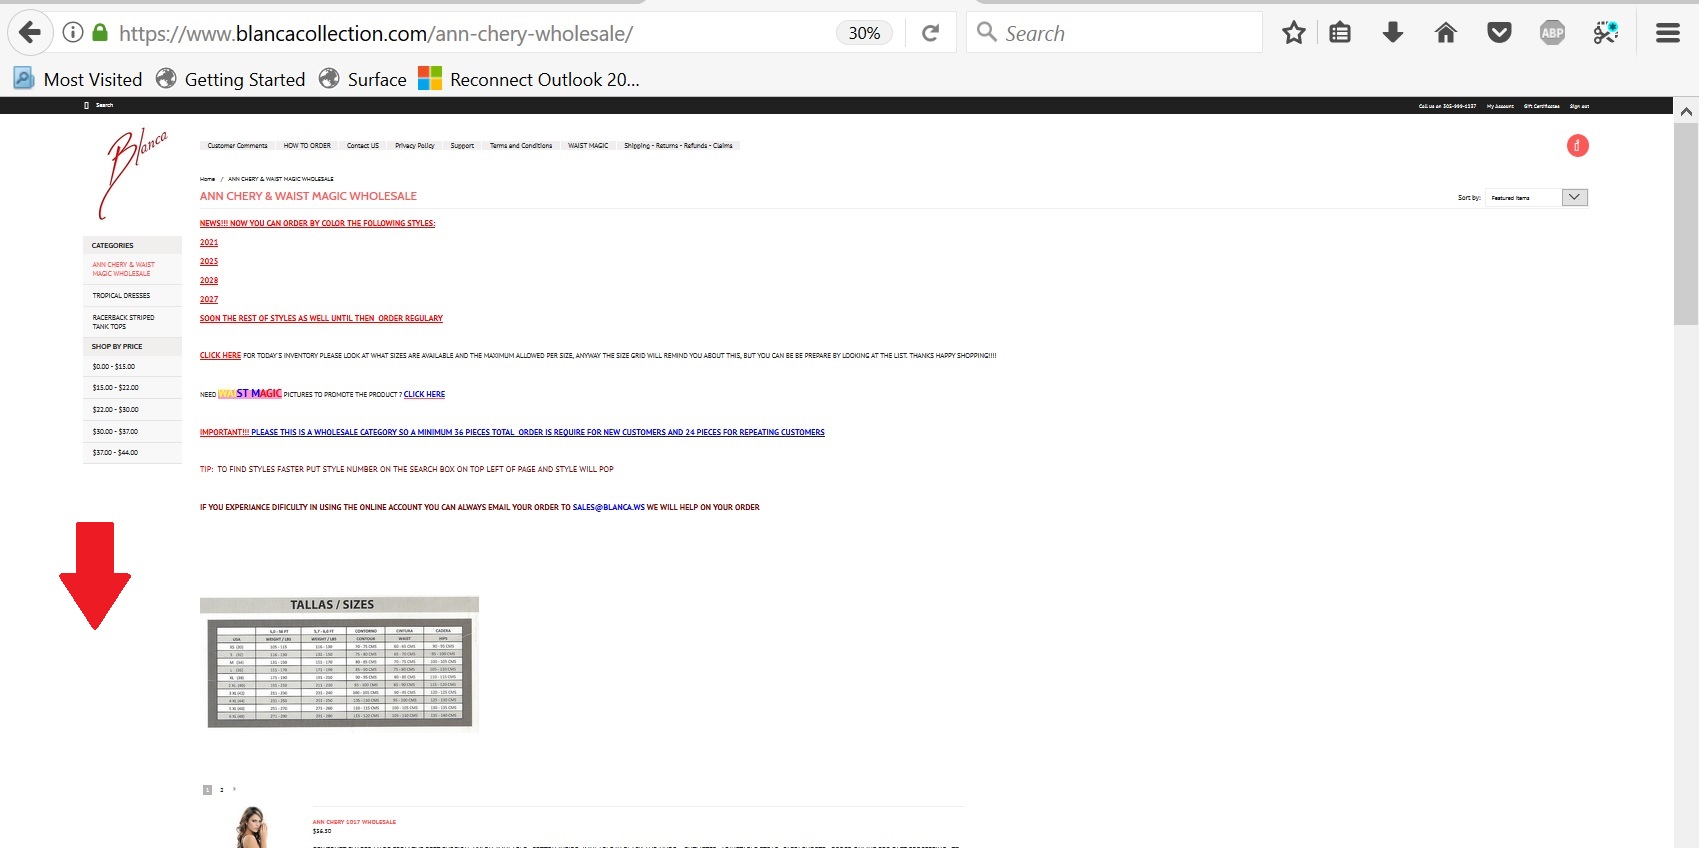Save page with the Pocket icon
The width and height of the screenshot is (1708, 848).
pyautogui.click(x=1499, y=33)
